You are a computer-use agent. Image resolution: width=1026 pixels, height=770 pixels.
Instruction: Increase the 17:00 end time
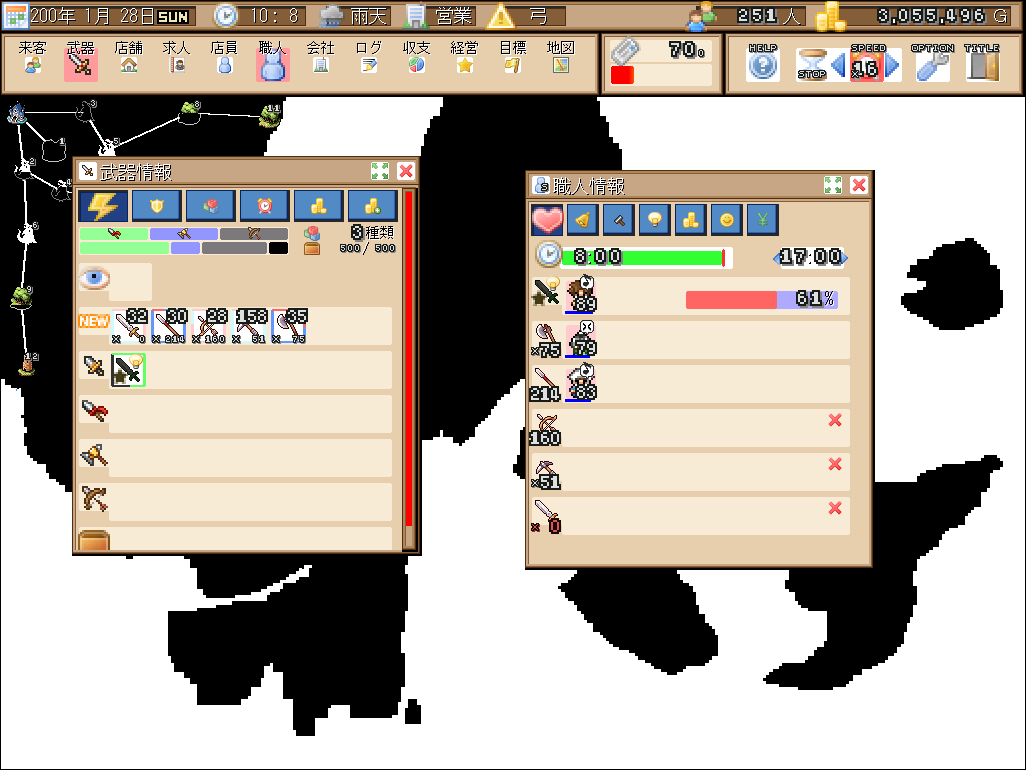point(844,258)
